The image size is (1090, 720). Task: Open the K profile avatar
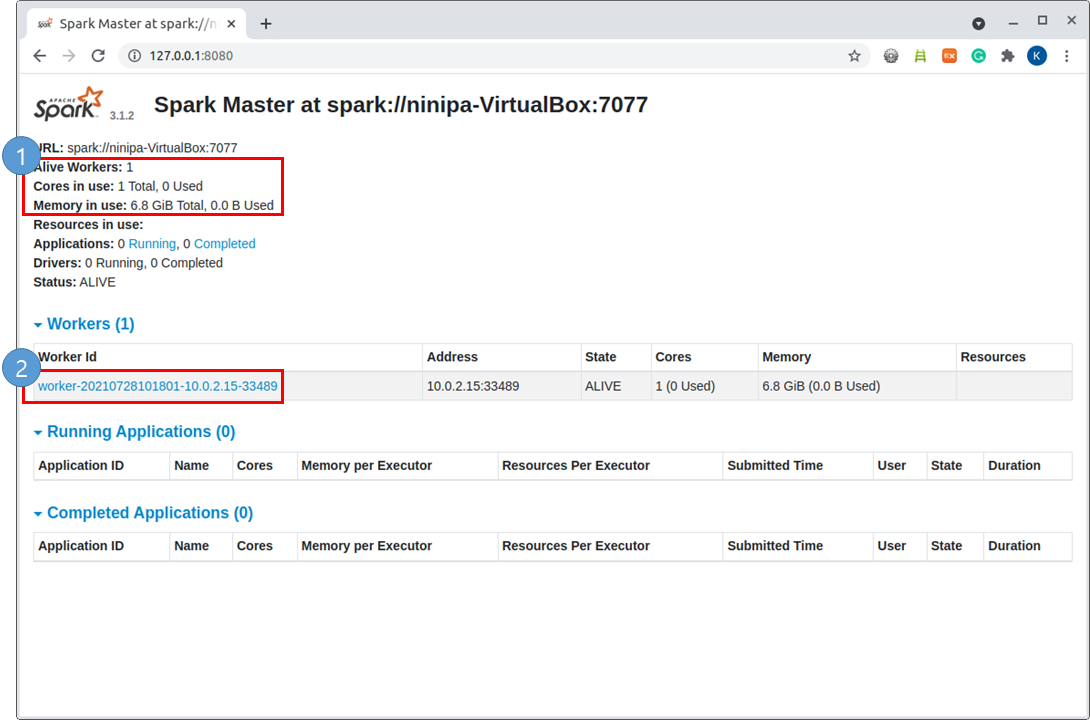point(1036,56)
